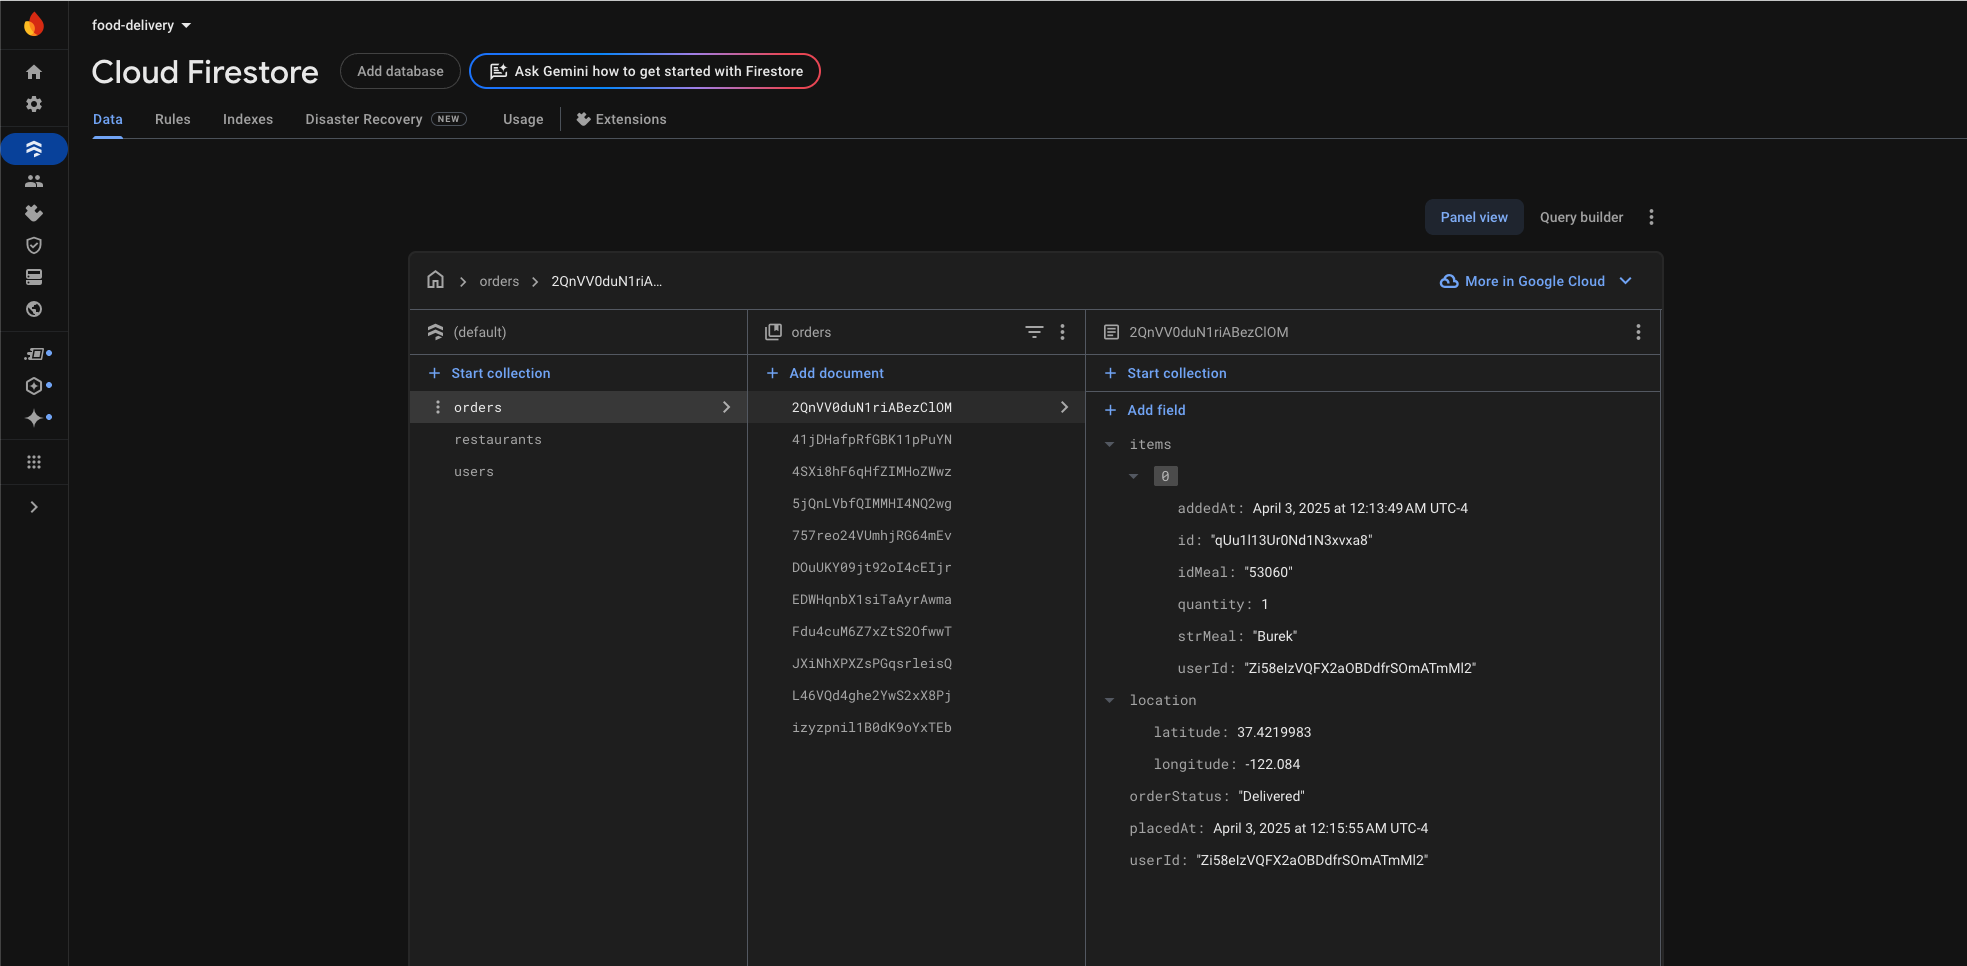The width and height of the screenshot is (1967, 966).
Task: Click the Firebase flame logo
Action: (x=34, y=25)
